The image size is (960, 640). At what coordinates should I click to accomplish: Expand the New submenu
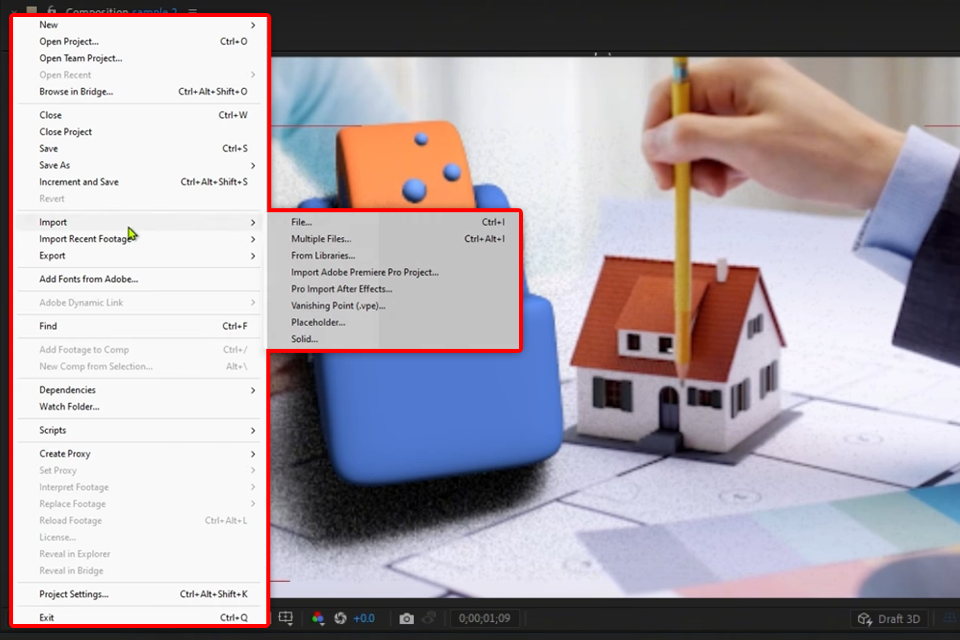(x=140, y=25)
